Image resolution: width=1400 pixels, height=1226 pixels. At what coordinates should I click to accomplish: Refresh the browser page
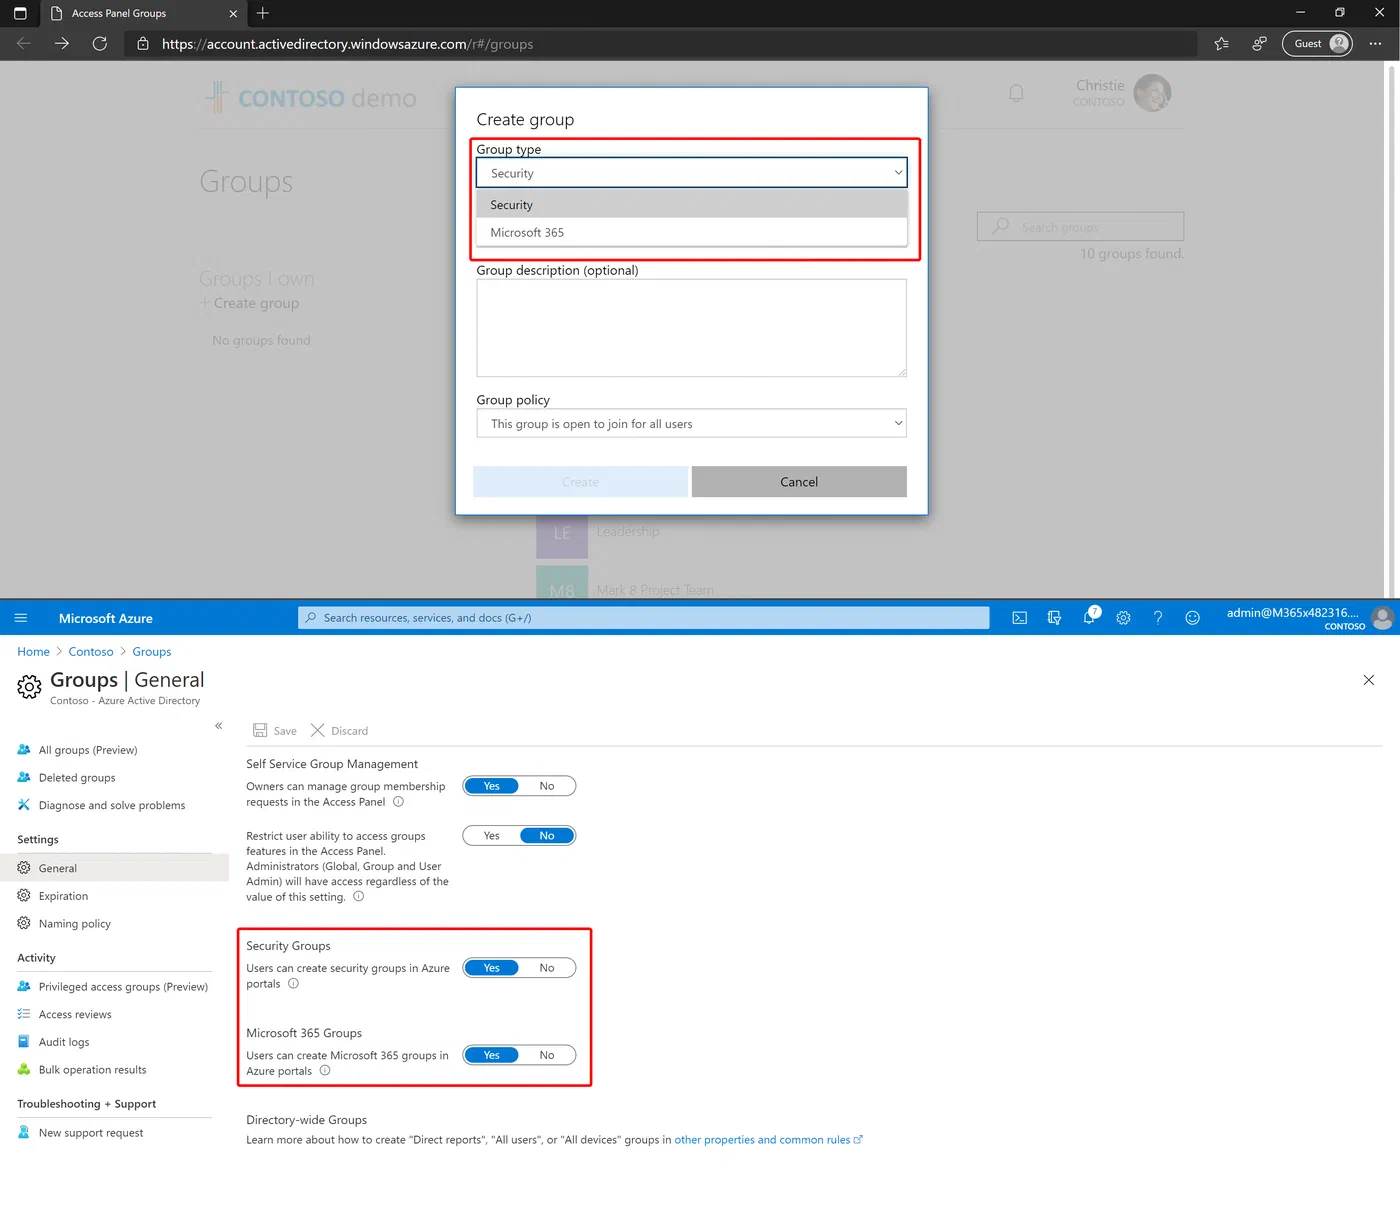[100, 44]
